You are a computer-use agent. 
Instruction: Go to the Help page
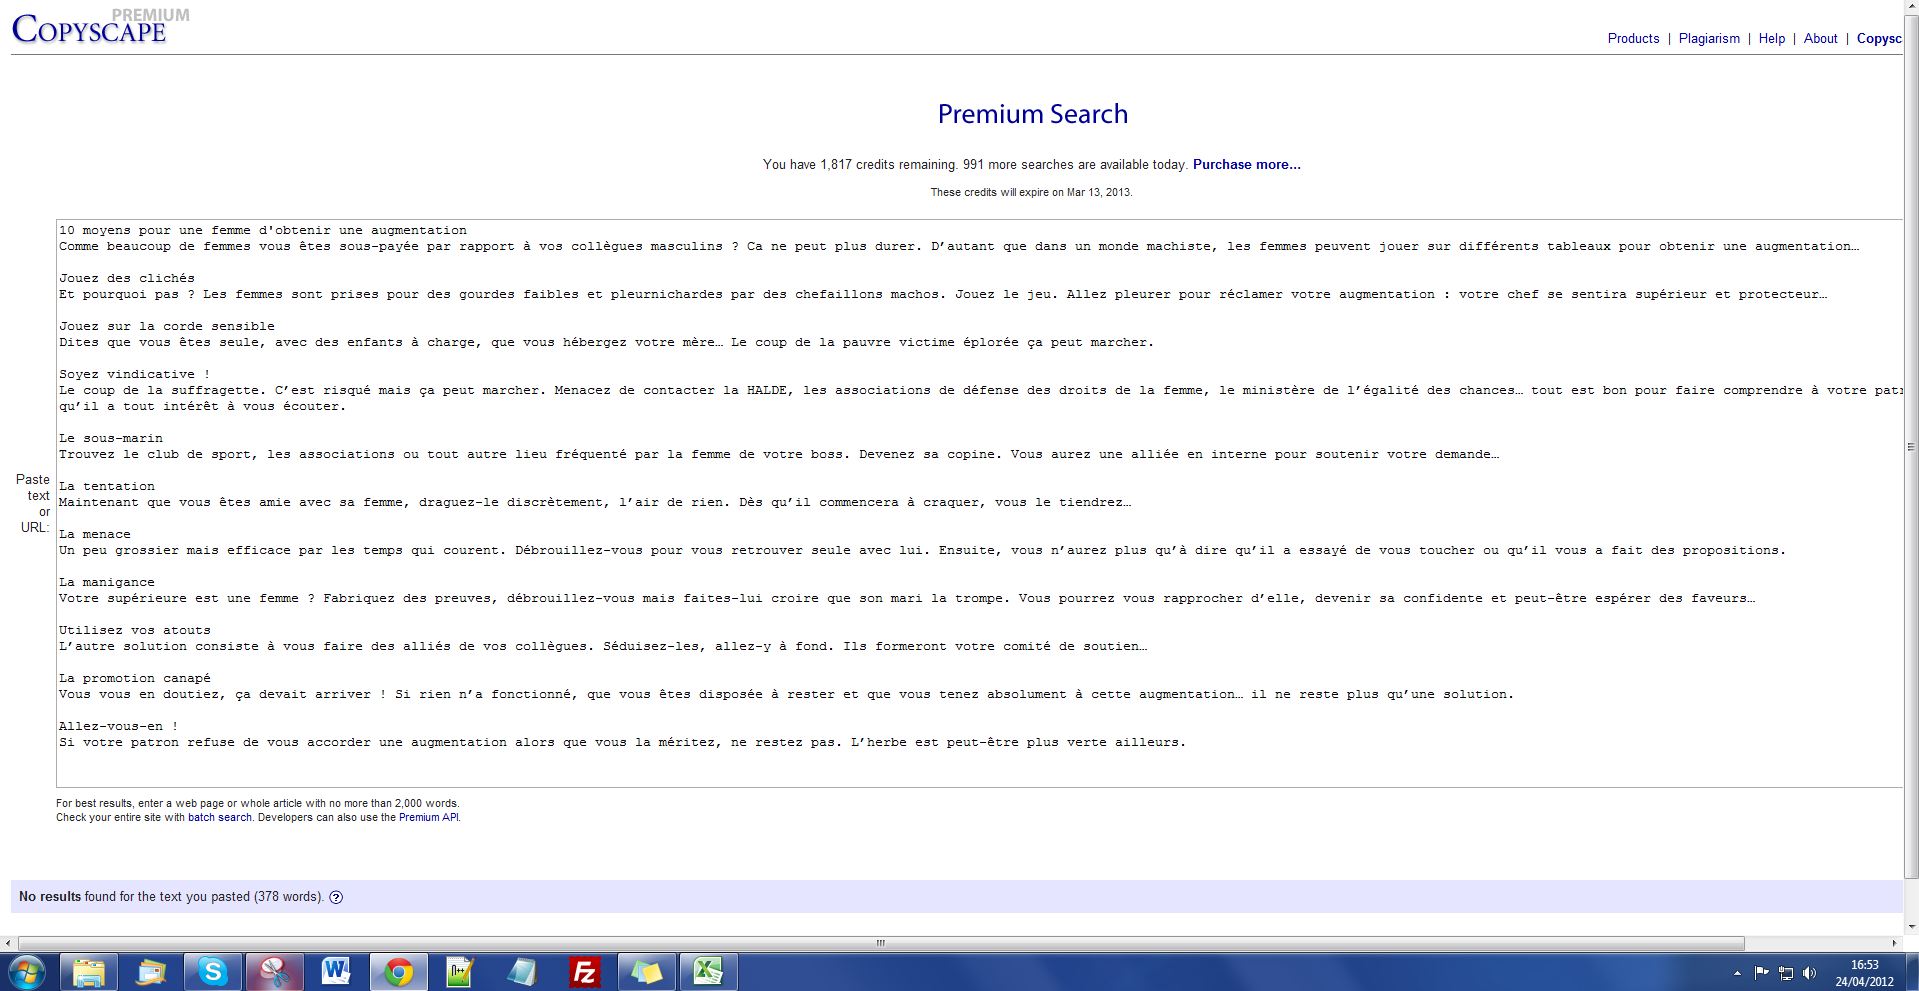(x=1771, y=38)
